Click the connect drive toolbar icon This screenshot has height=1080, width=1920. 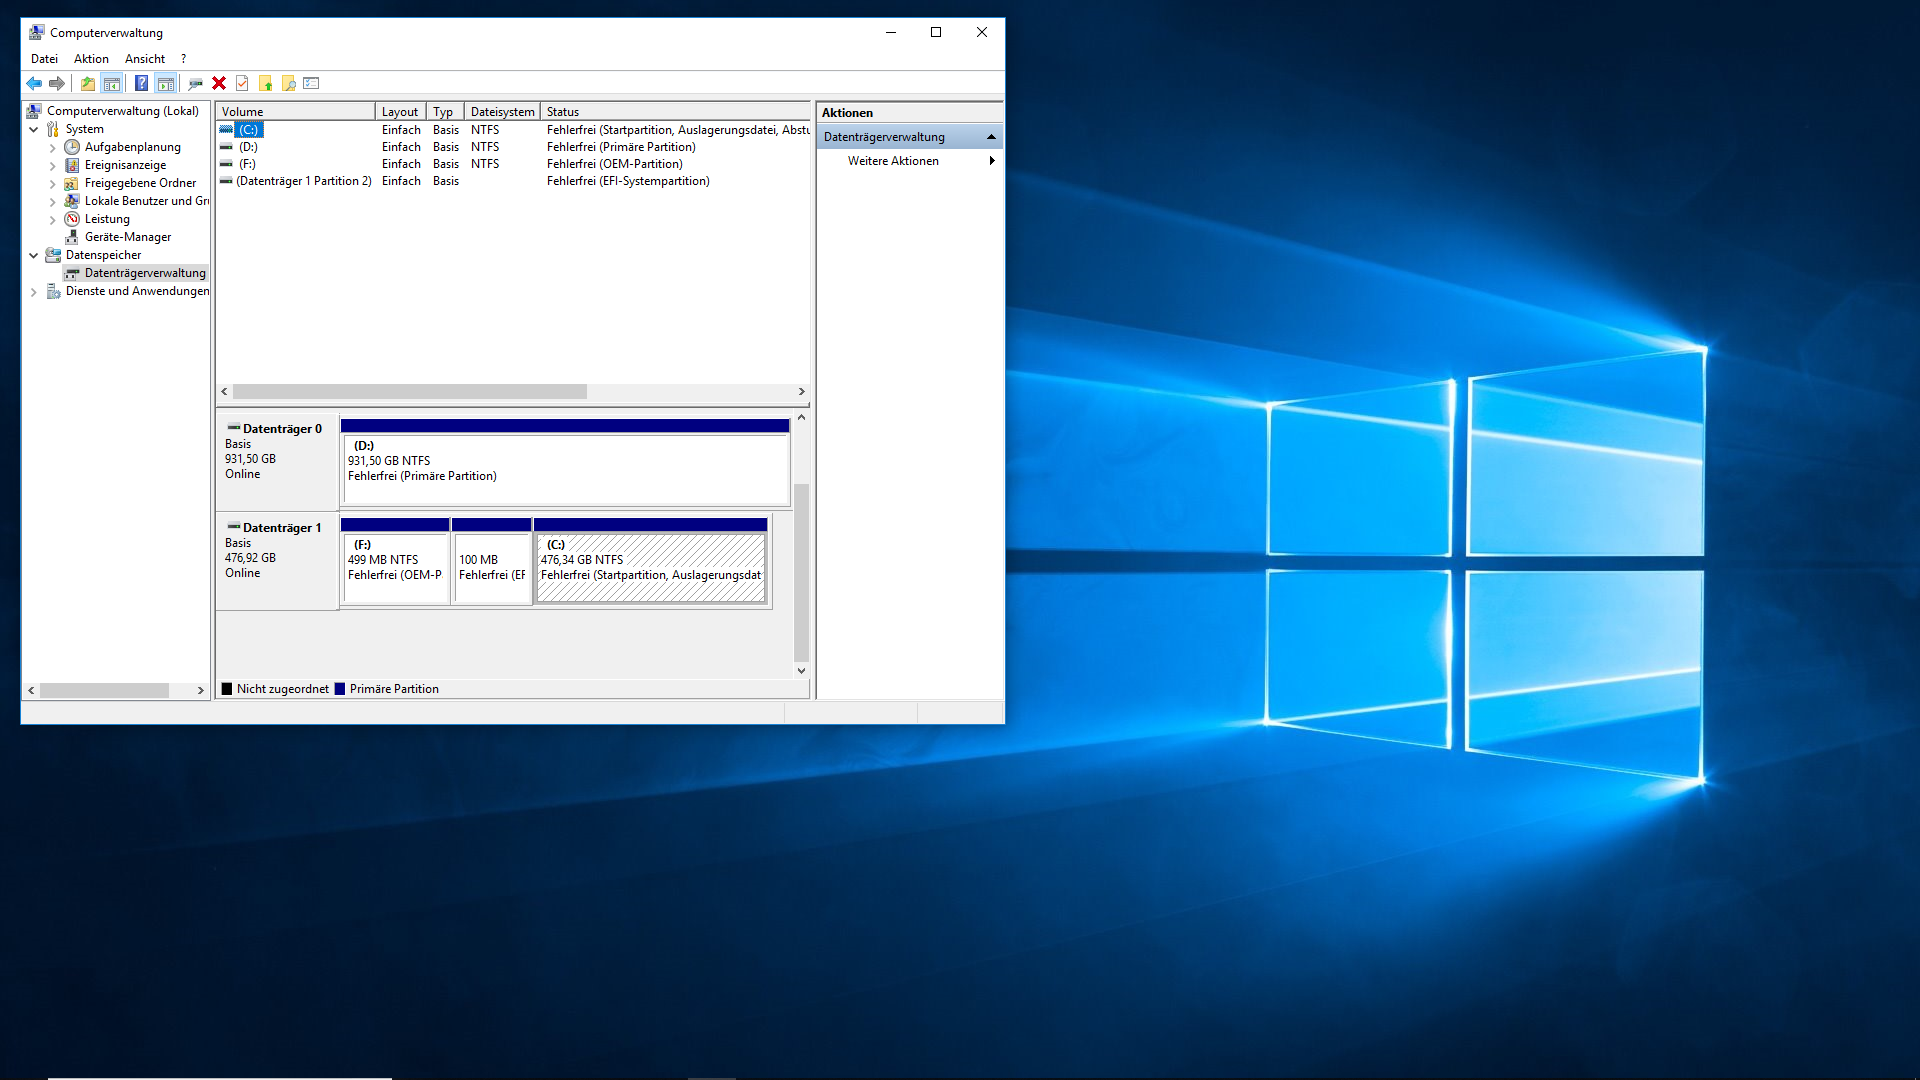coord(195,84)
